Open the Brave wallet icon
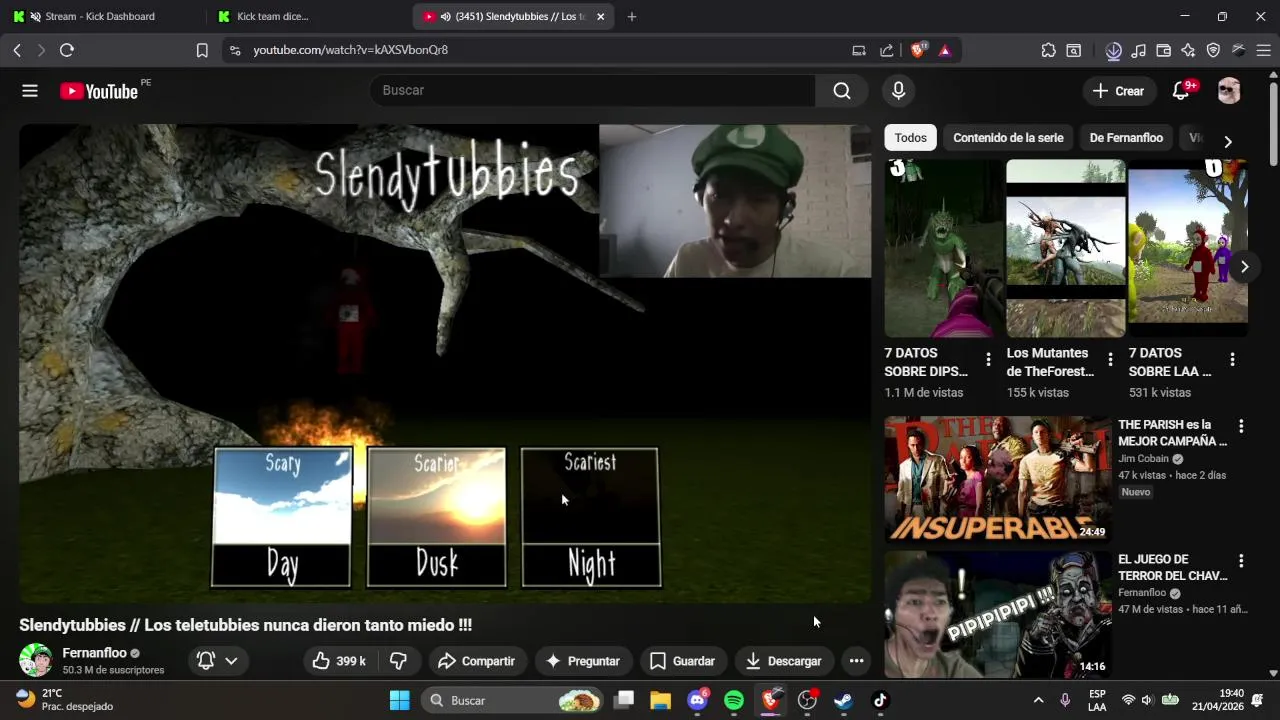Screen dimensions: 1280x720 [x=1163, y=50]
